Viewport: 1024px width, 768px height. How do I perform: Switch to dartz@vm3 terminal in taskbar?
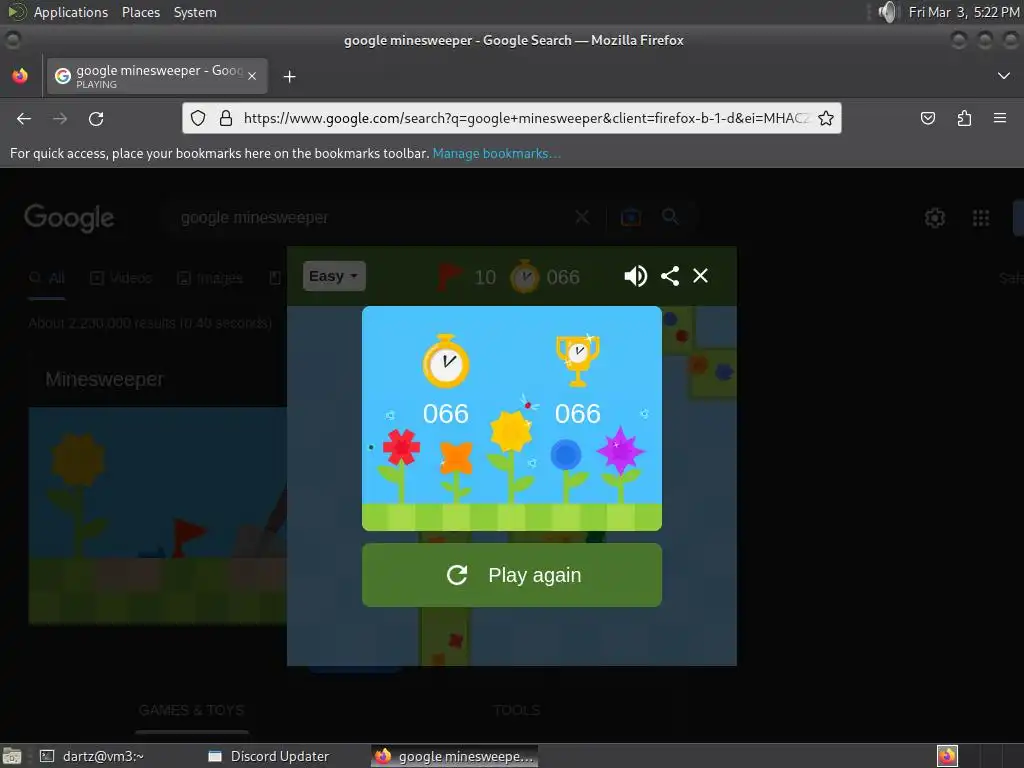91,756
